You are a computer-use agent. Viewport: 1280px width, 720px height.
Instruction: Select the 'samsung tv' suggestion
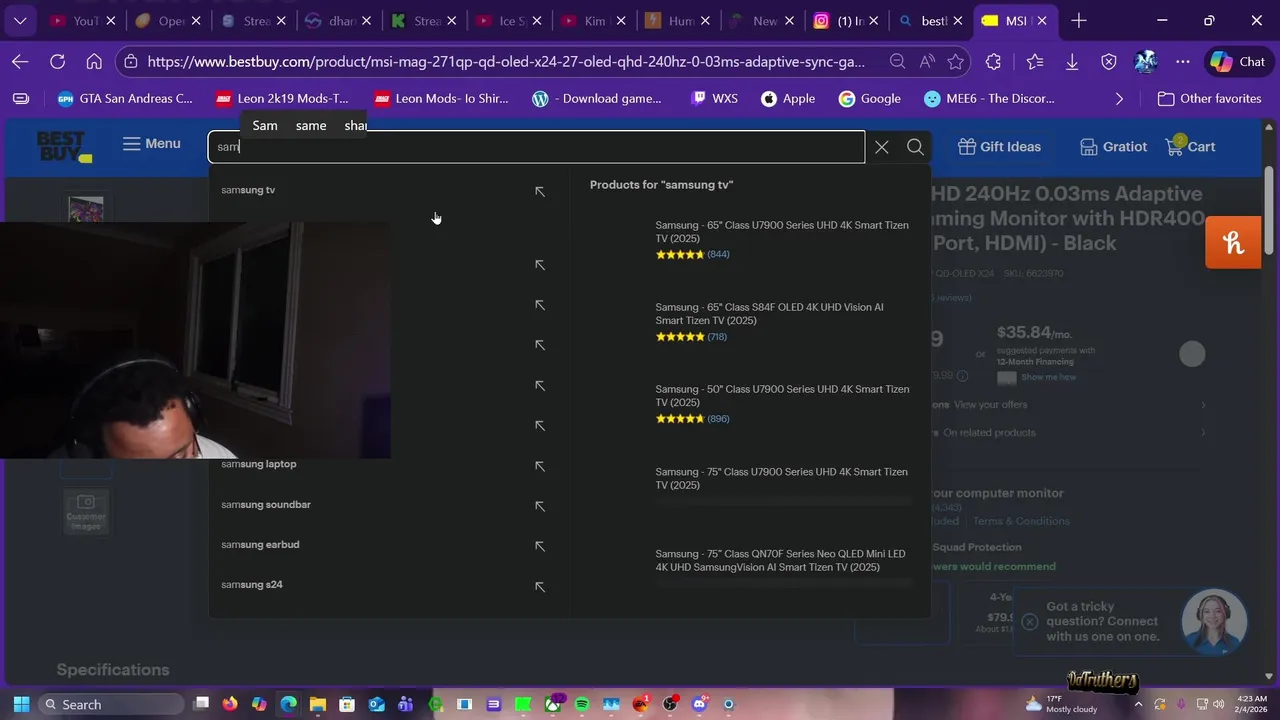248,190
